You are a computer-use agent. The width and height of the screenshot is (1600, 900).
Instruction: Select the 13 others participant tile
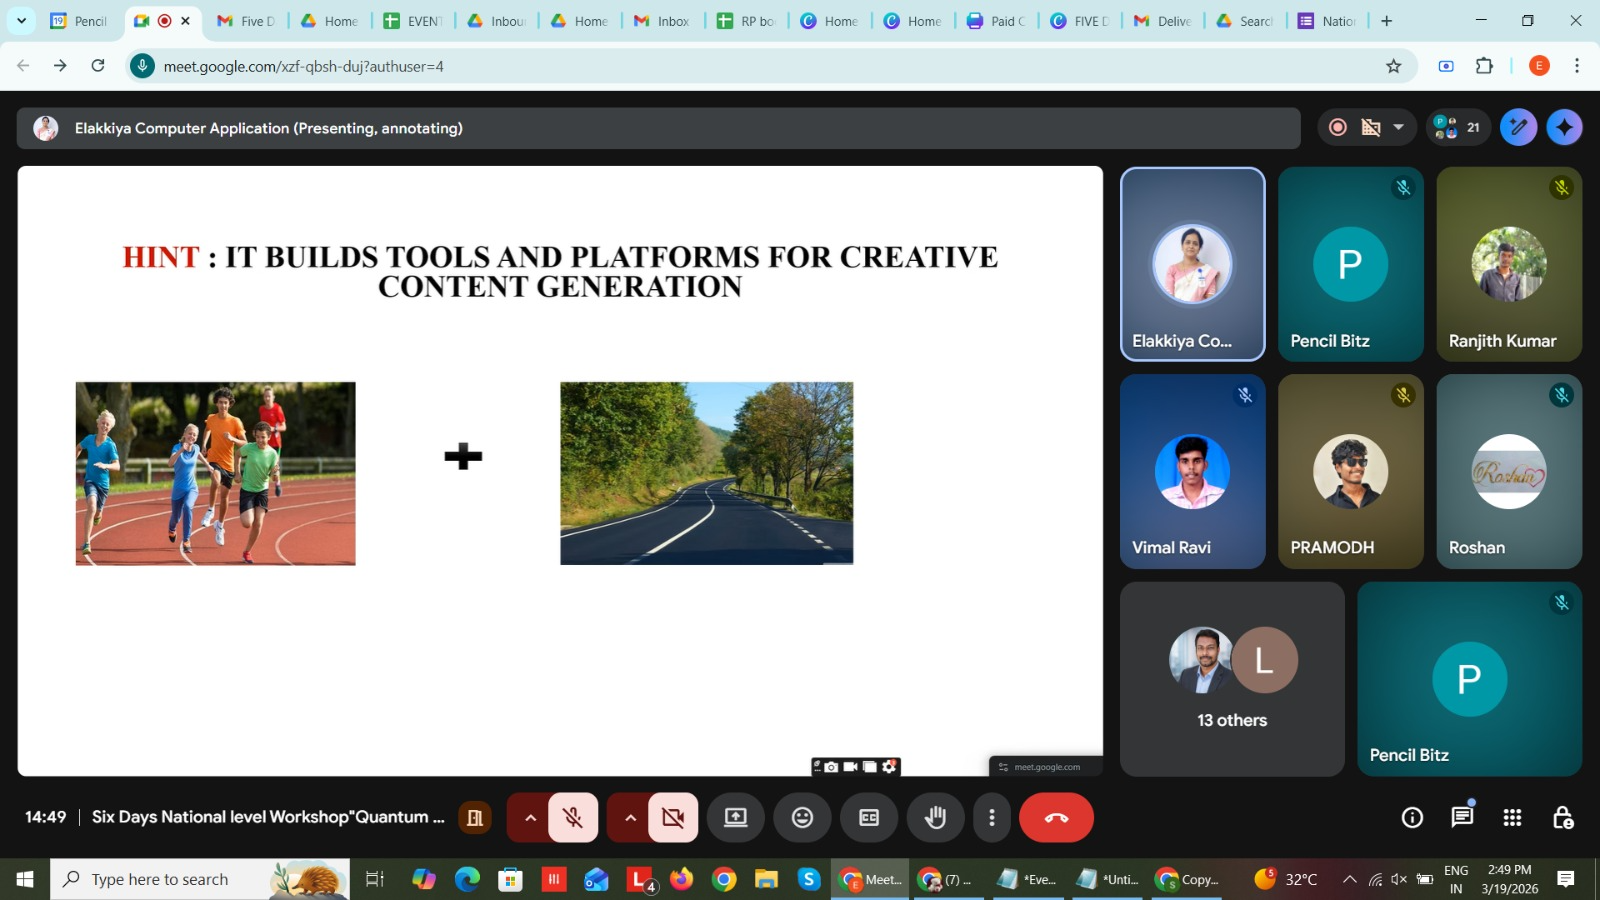1232,679
